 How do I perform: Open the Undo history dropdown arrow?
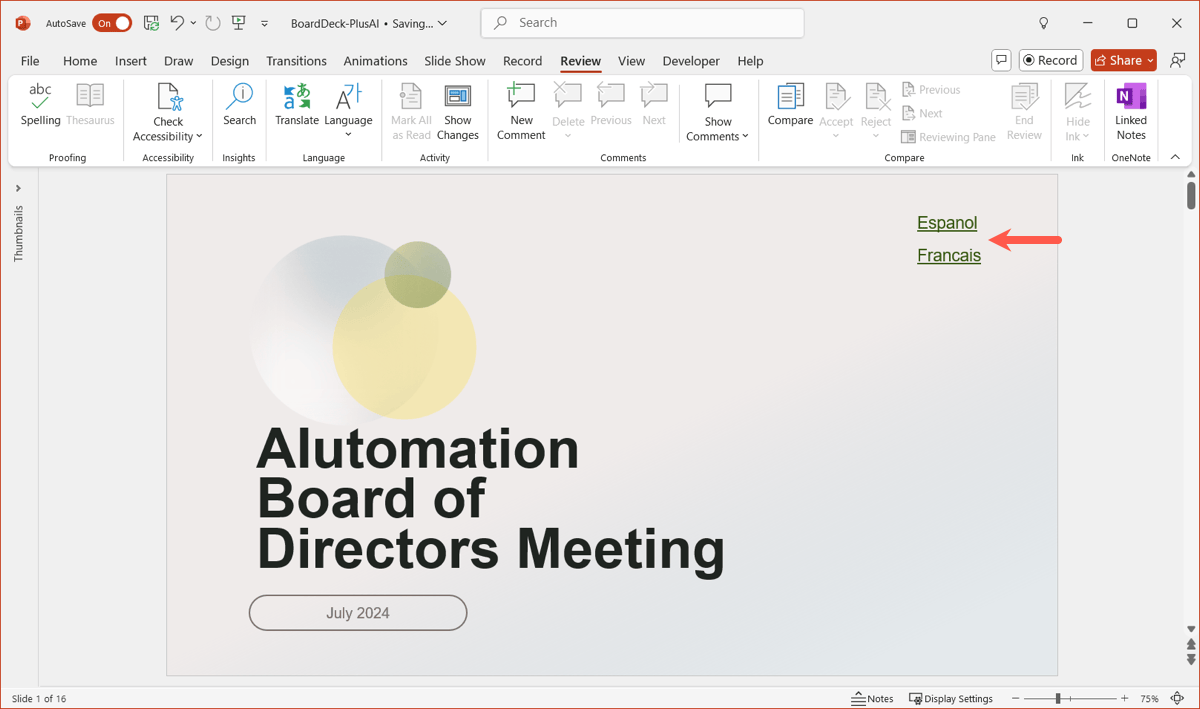pos(193,23)
